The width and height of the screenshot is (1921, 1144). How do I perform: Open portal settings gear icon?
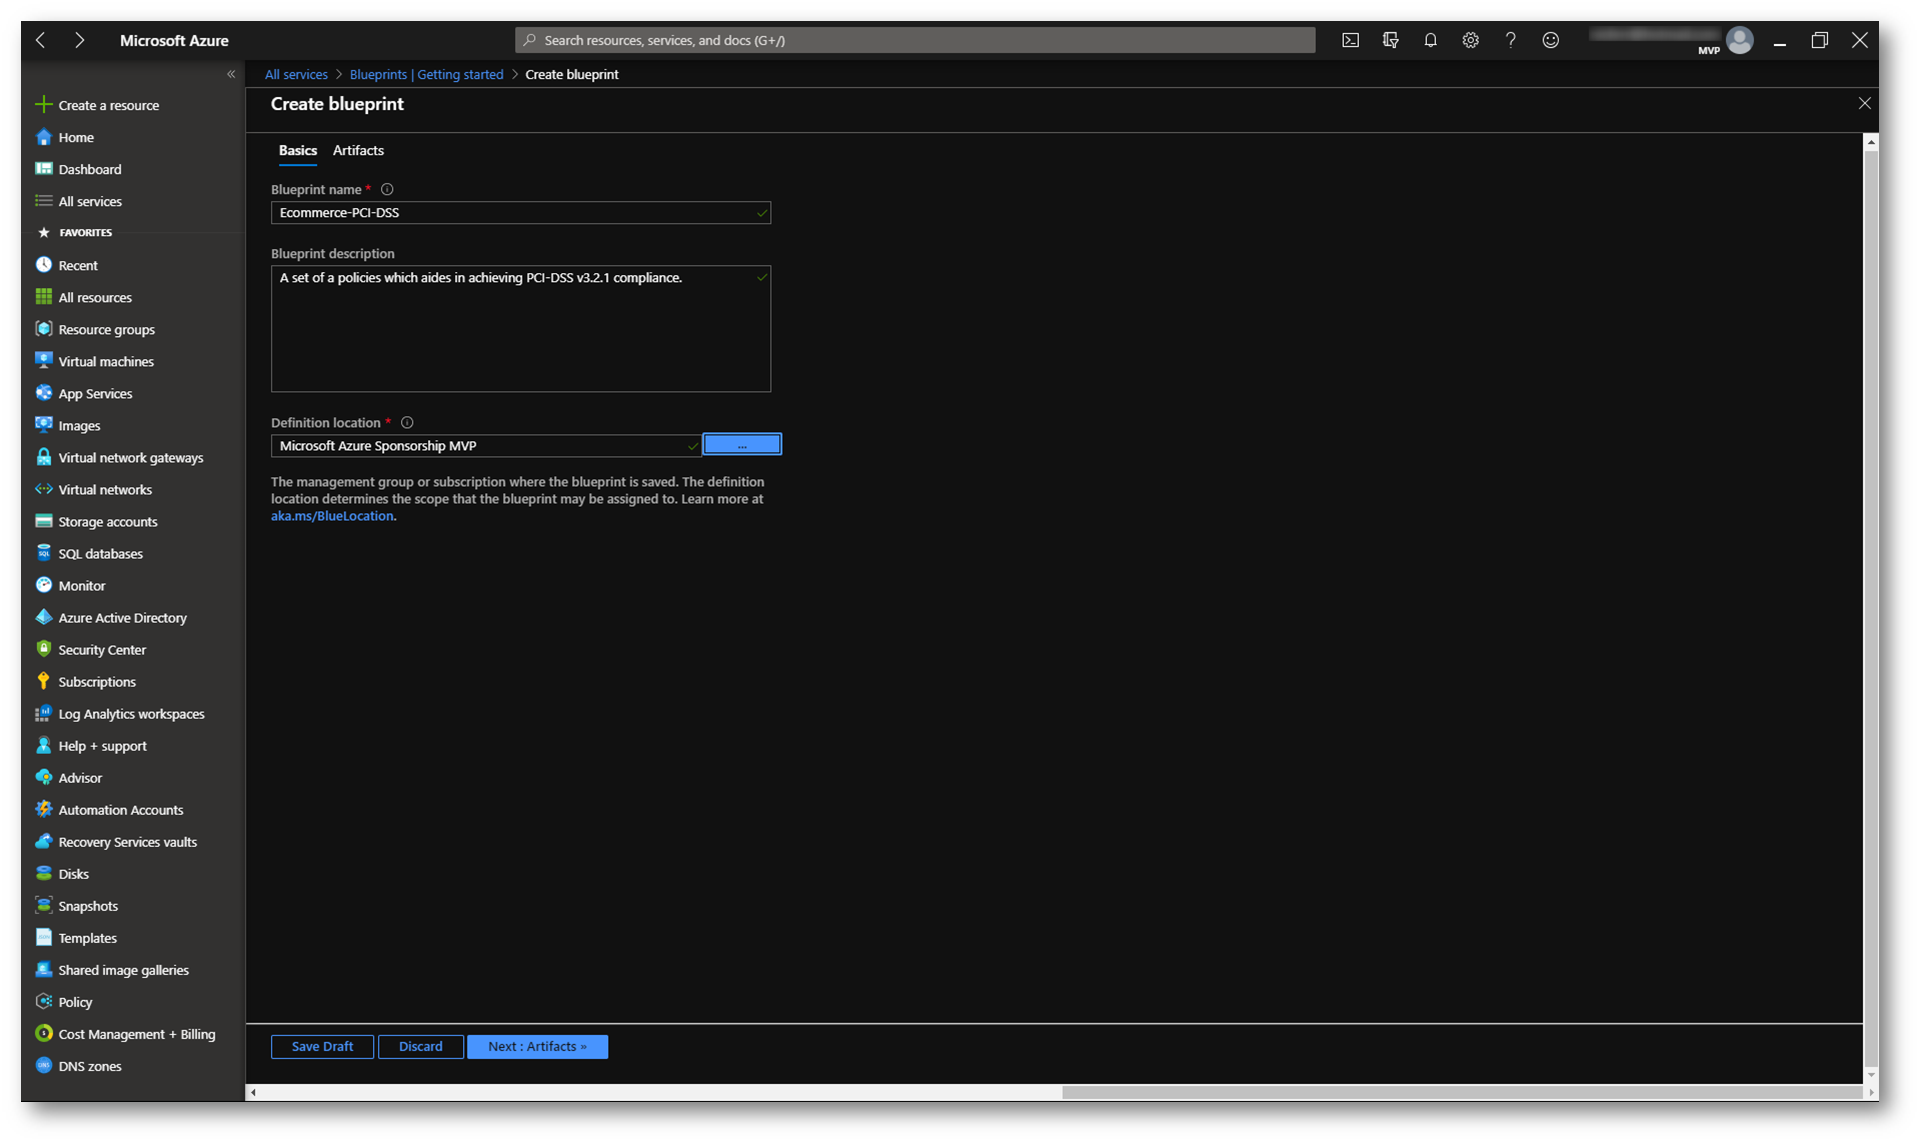tap(1470, 40)
